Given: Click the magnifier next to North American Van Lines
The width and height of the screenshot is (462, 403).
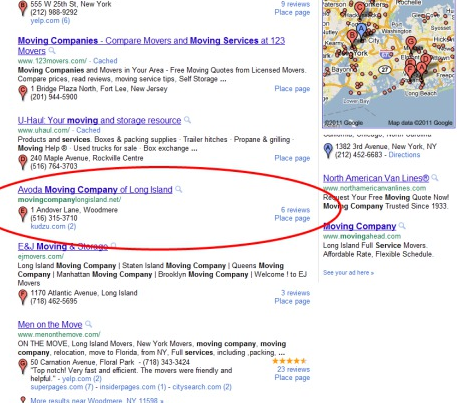Looking at the screenshot, I should [x=435, y=178].
